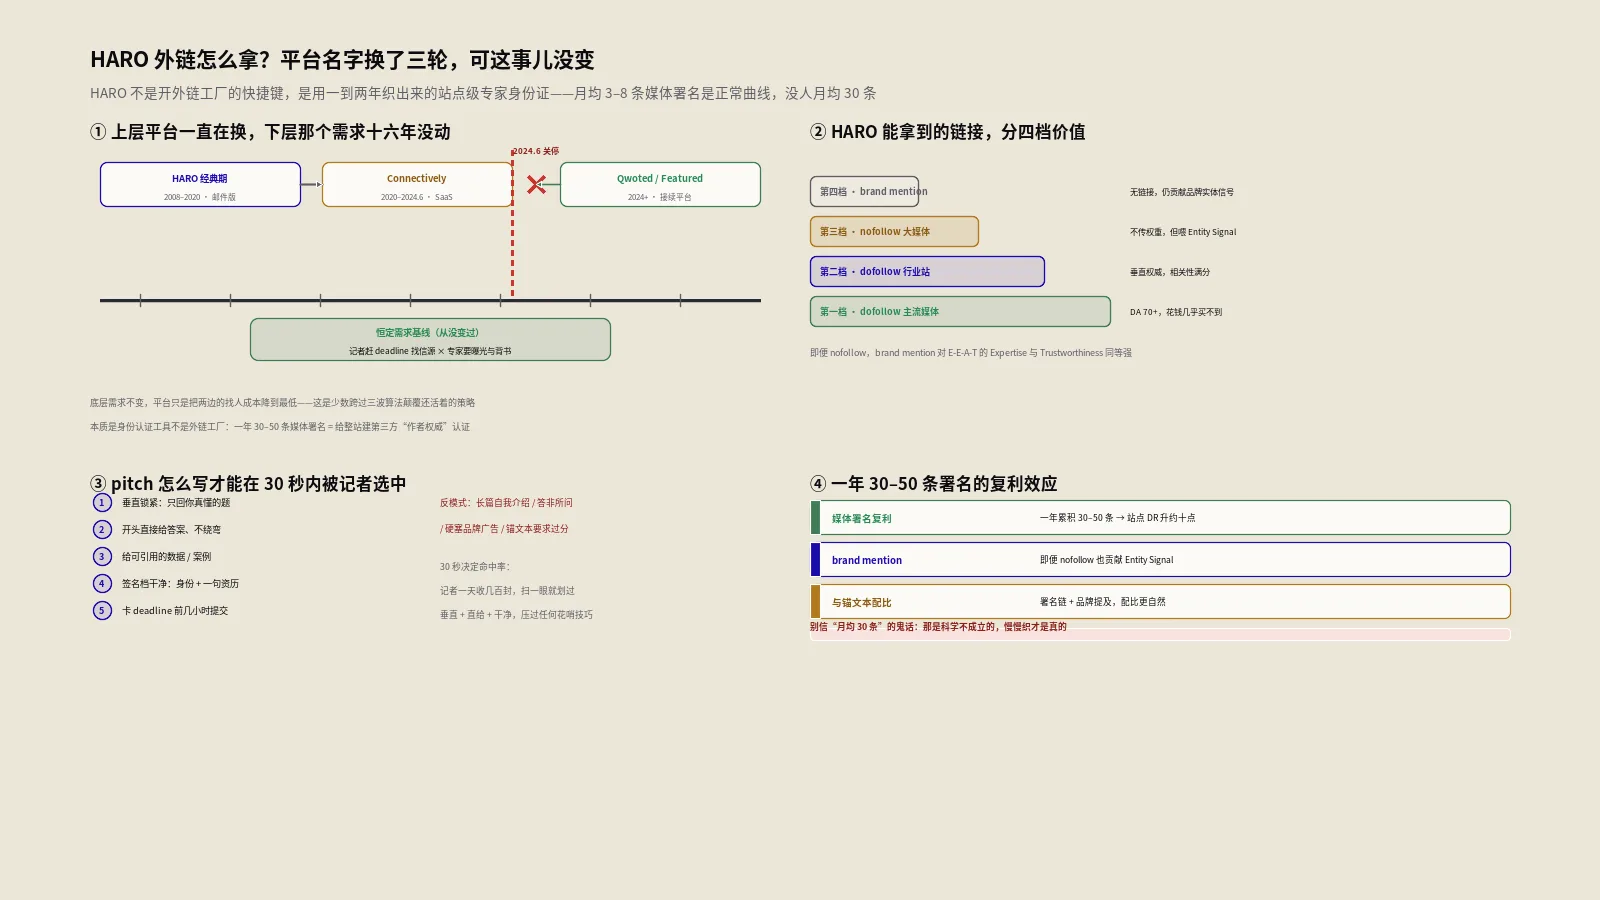Click the text 记者一天收几百封，扫一眼就划过
The image size is (1600, 900).
pos(507,591)
